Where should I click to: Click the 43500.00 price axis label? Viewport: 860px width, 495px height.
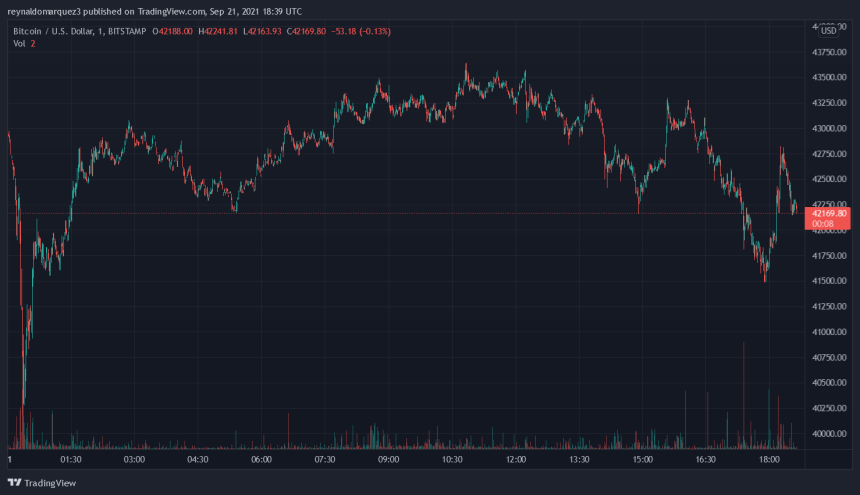click(x=829, y=77)
